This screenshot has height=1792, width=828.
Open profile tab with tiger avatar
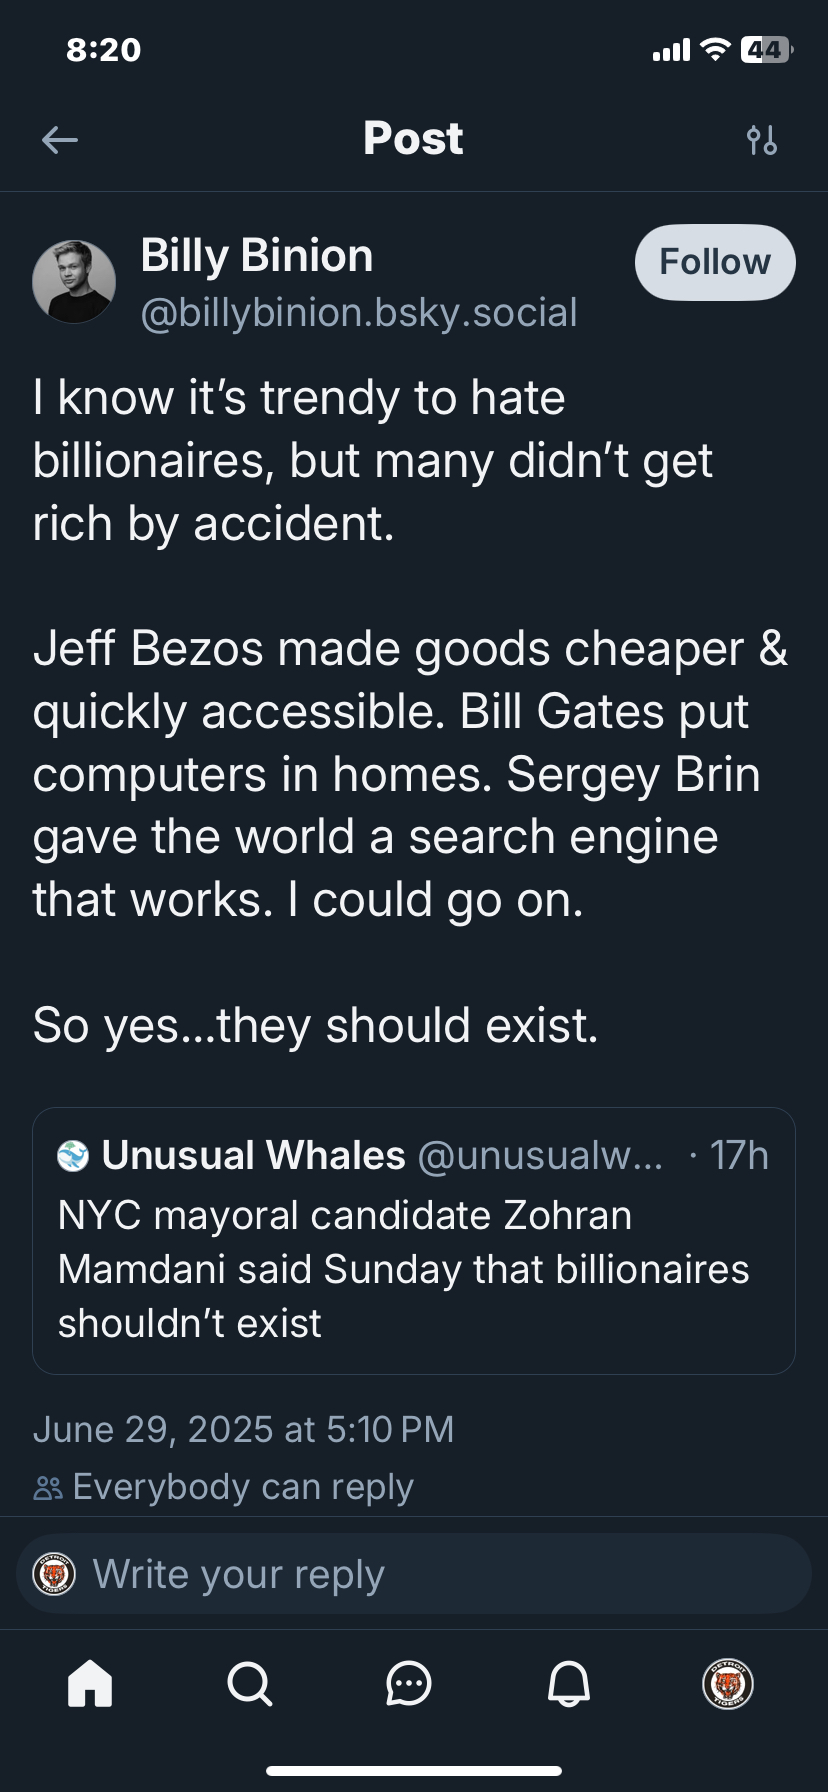pyautogui.click(x=728, y=1683)
